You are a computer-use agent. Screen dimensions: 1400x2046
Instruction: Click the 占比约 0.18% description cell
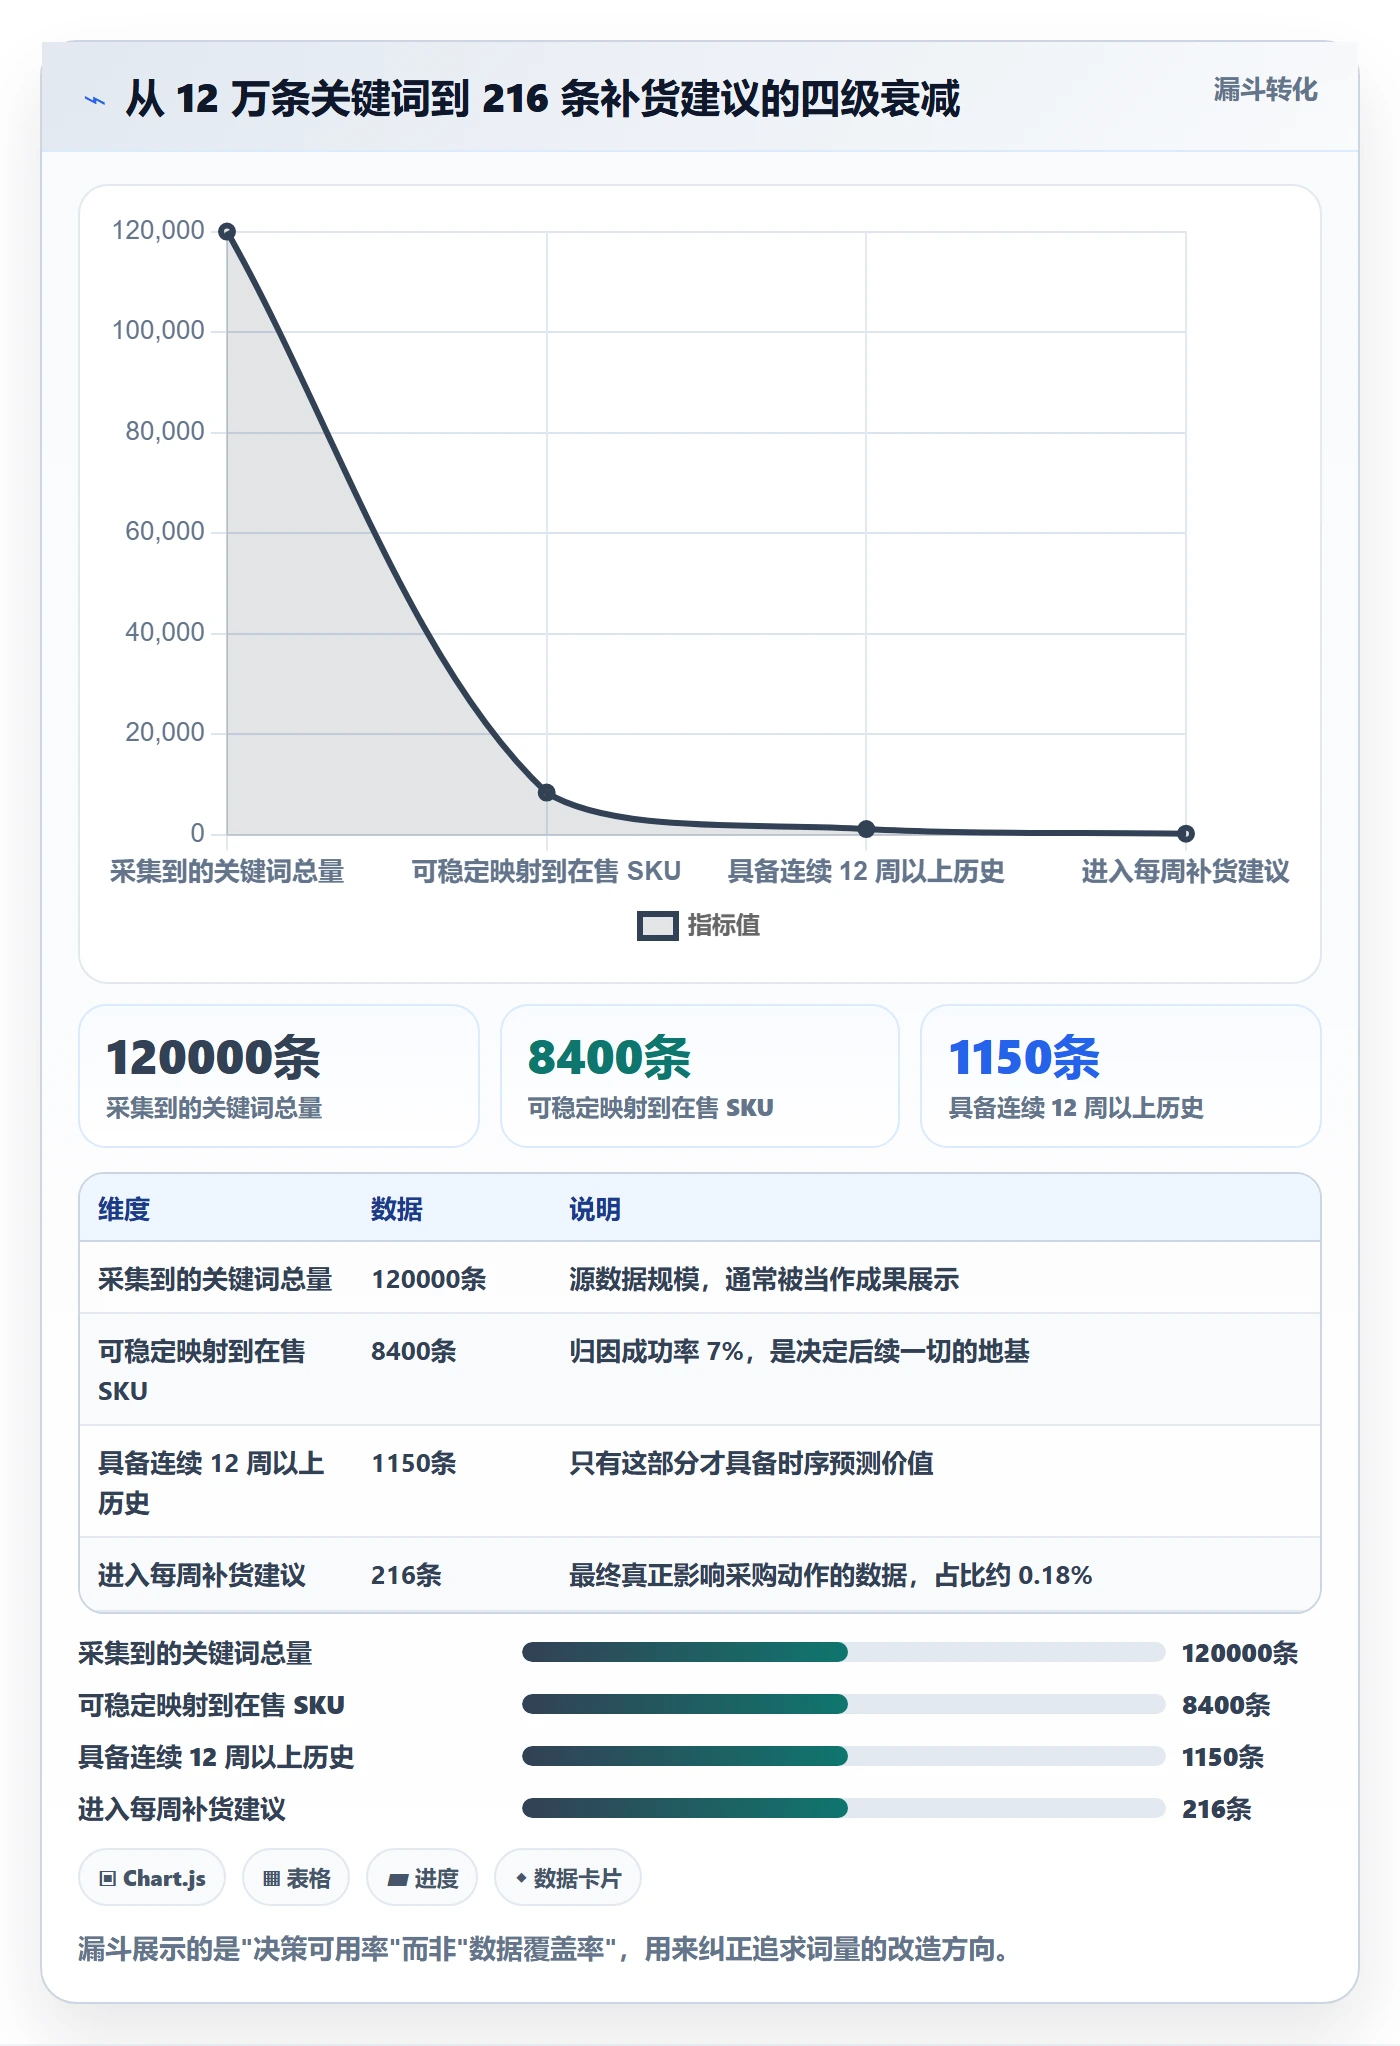830,1575
